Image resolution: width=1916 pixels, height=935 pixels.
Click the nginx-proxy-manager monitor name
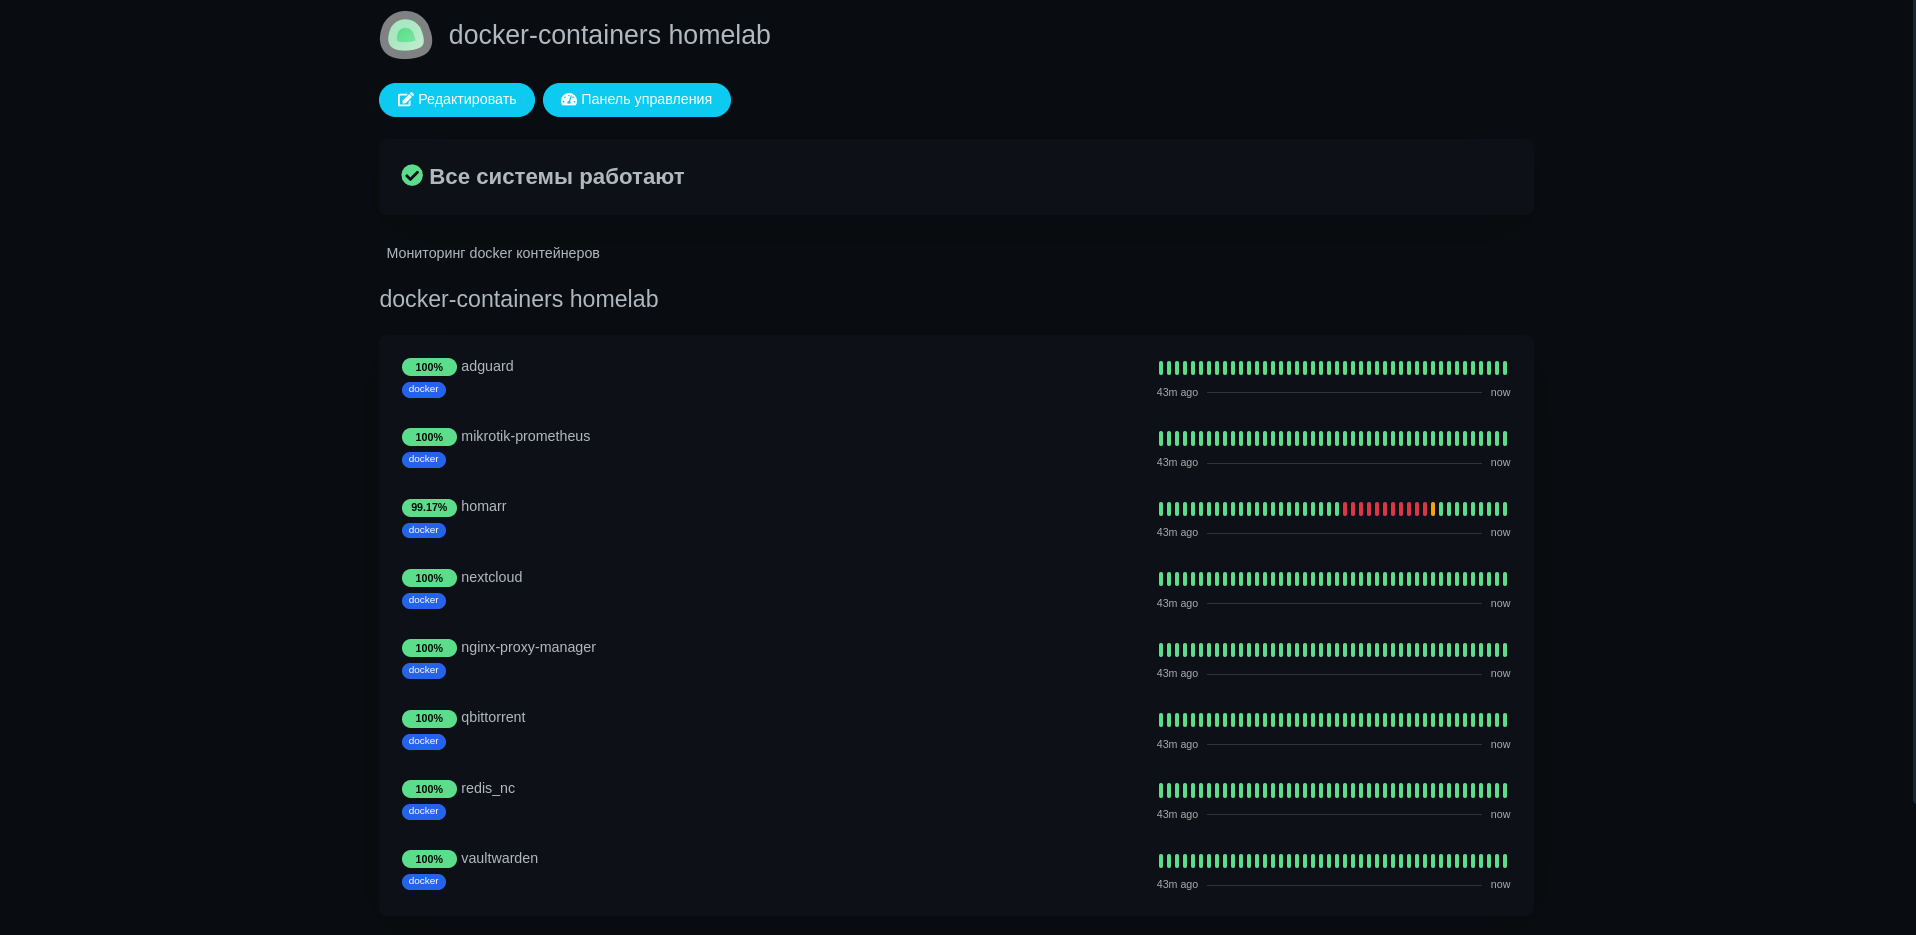click(x=529, y=647)
